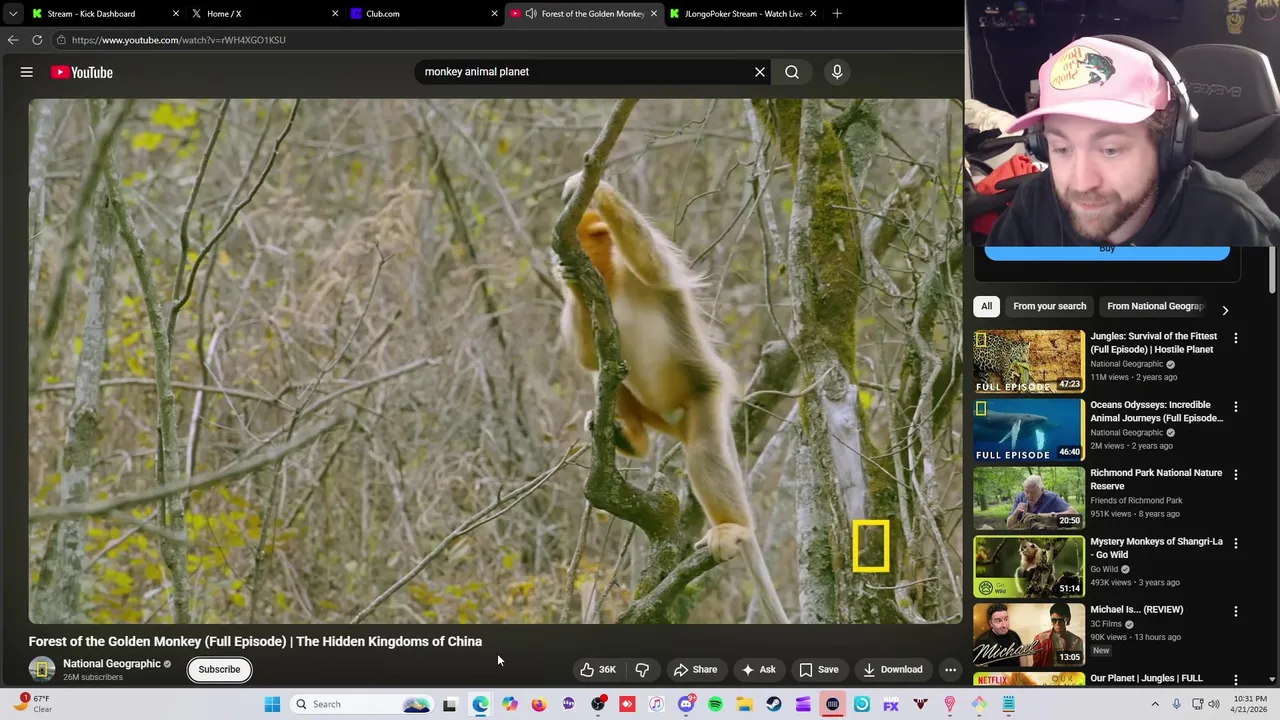
Task: Open a new browser tab with plus
Action: click(837, 14)
